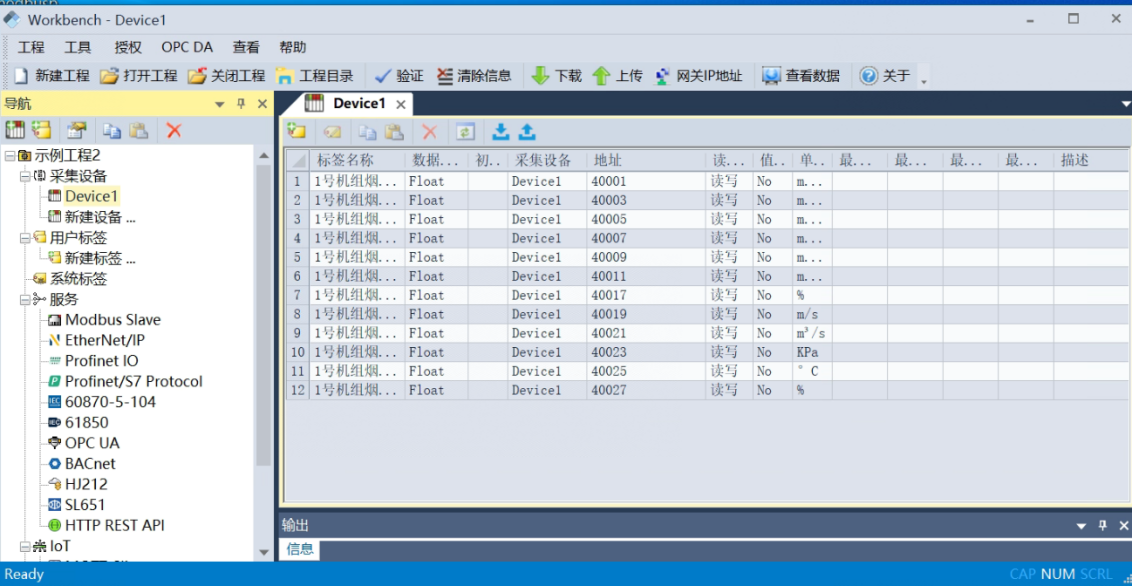This screenshot has height=586, width=1132.
Task: Click the green 上传 upload button
Action: coord(617,76)
